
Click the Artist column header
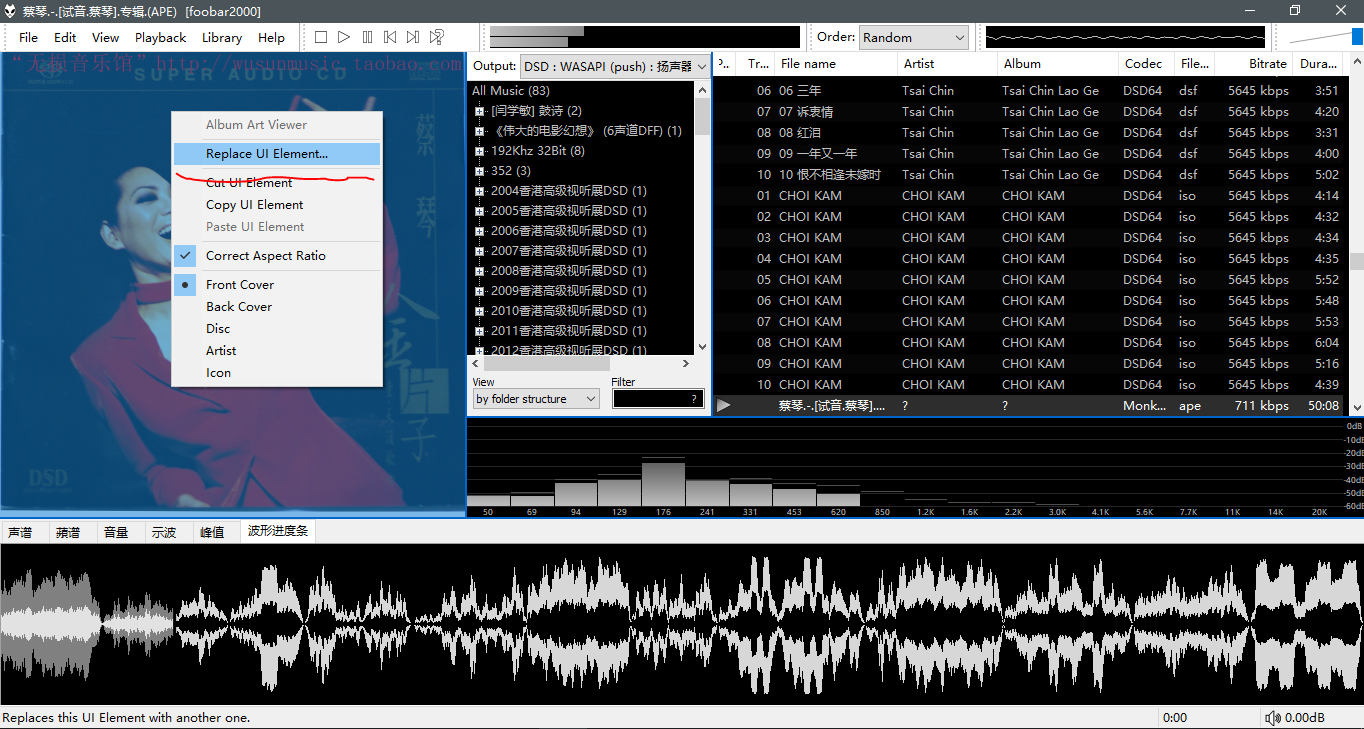tap(918, 63)
